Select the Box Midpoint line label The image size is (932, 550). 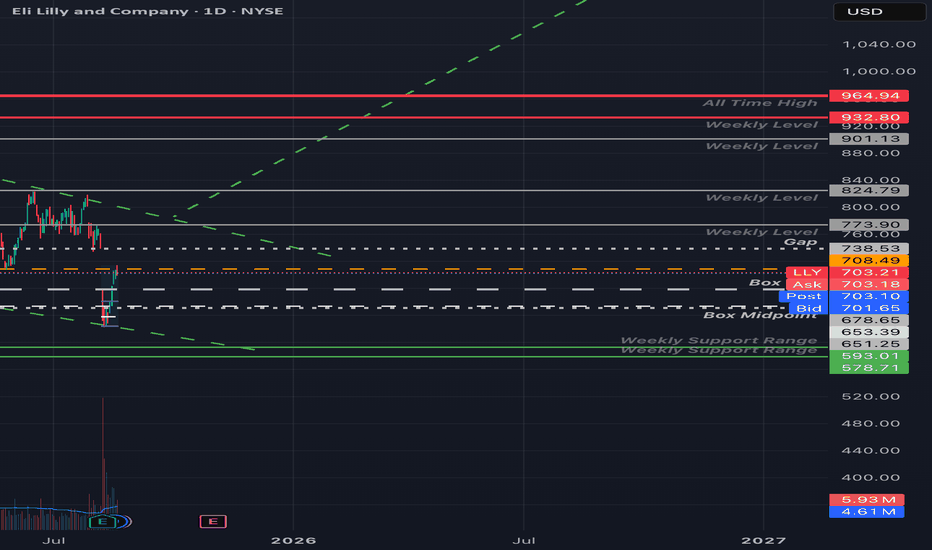tap(760, 315)
